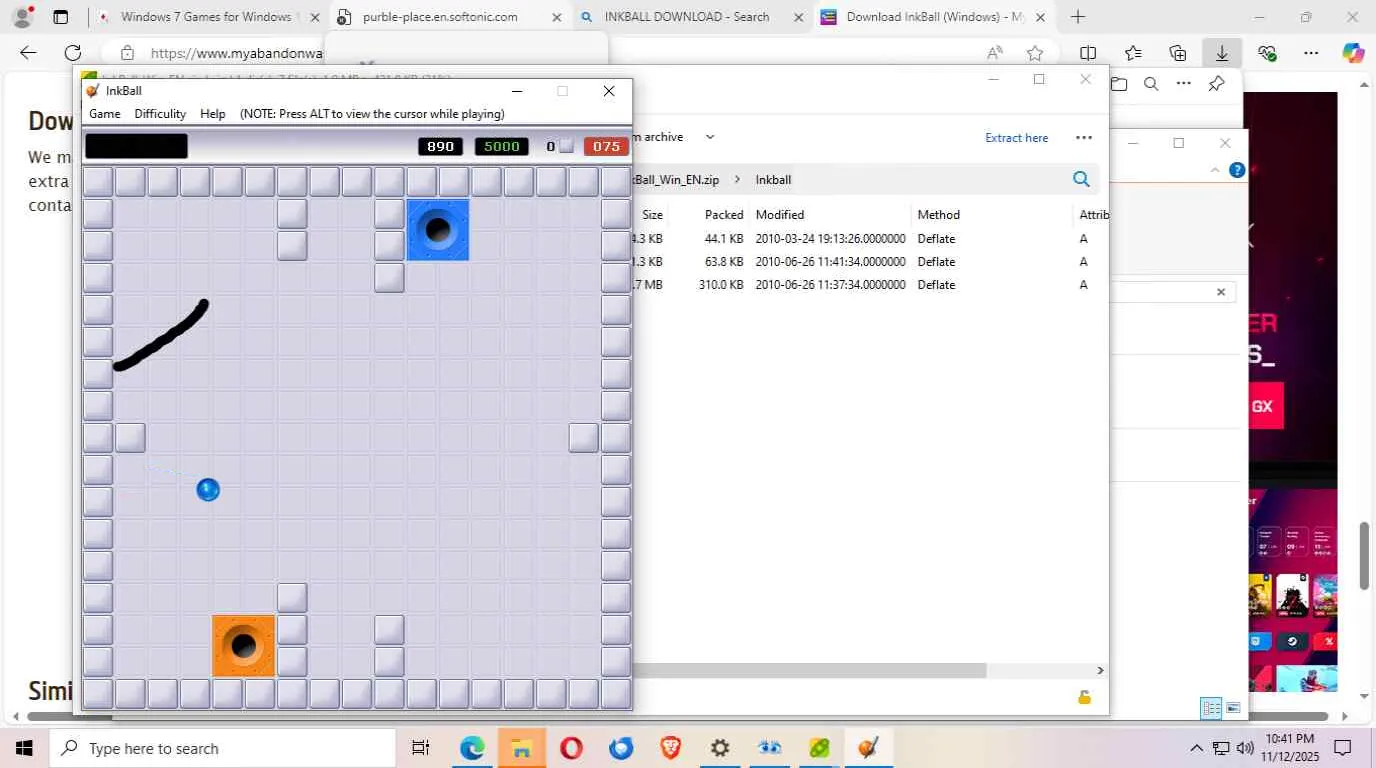Click the site information icon in address bar
Image resolution: width=1376 pixels, height=768 pixels.
point(127,53)
